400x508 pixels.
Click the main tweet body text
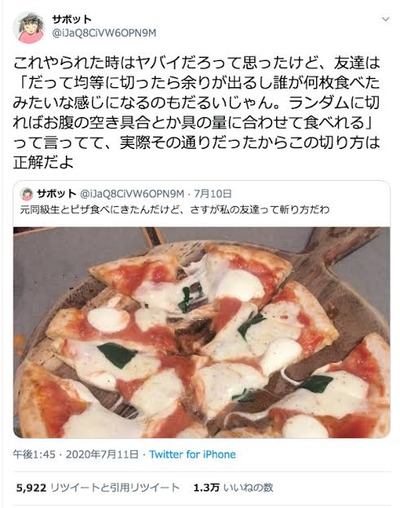coord(196,113)
